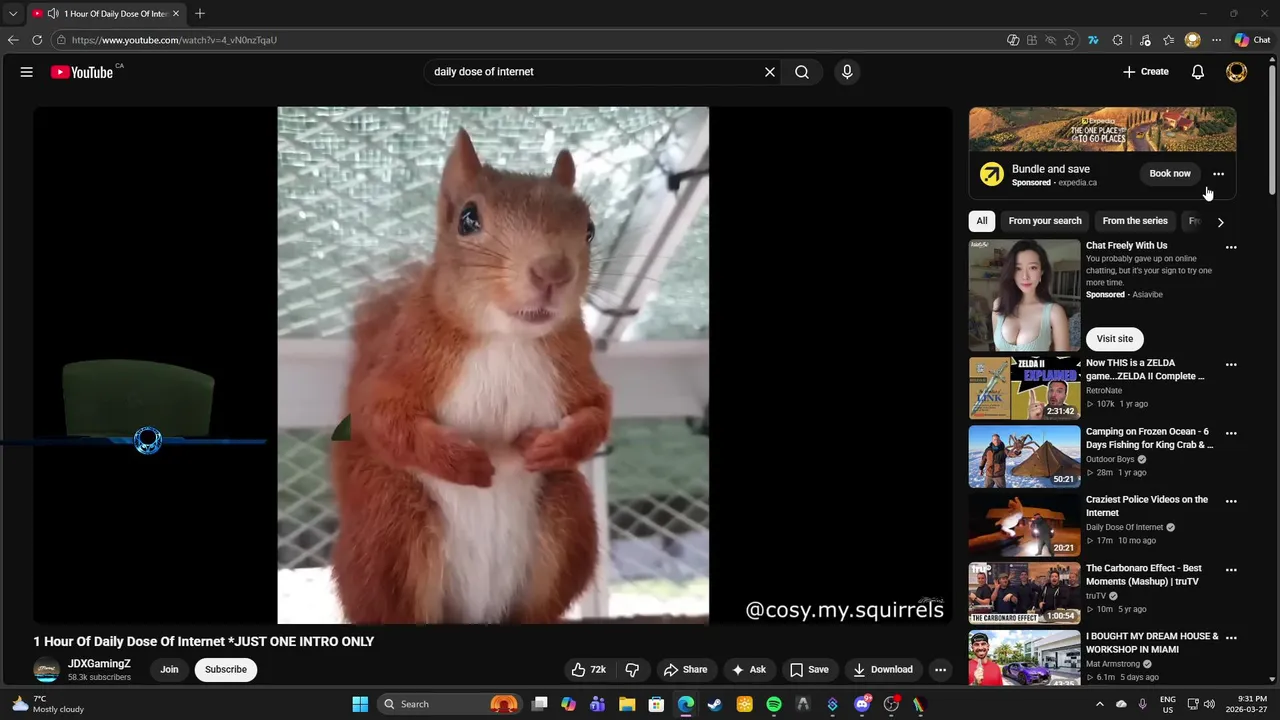Open a new browser tab
The width and height of the screenshot is (1280, 720).
pyautogui.click(x=200, y=14)
